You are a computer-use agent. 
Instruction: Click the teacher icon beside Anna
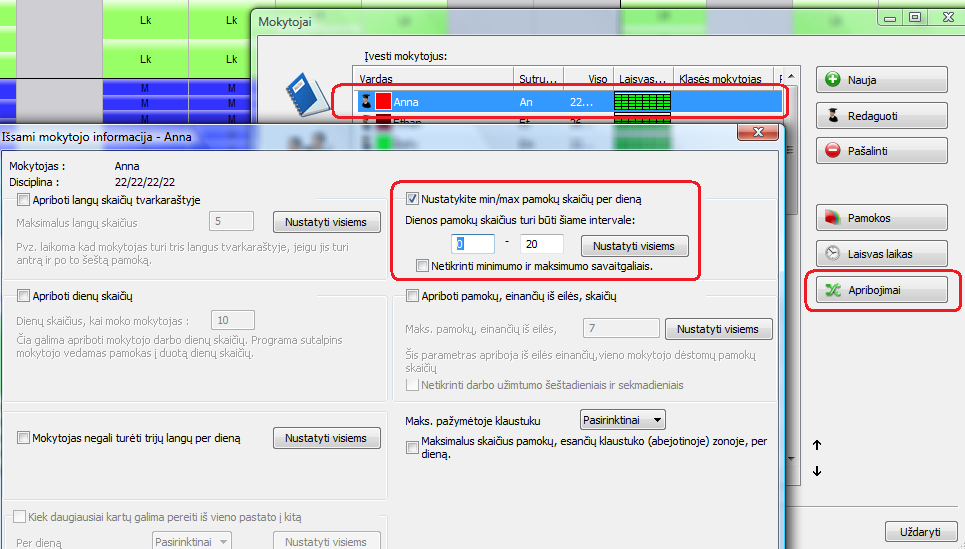pos(366,101)
